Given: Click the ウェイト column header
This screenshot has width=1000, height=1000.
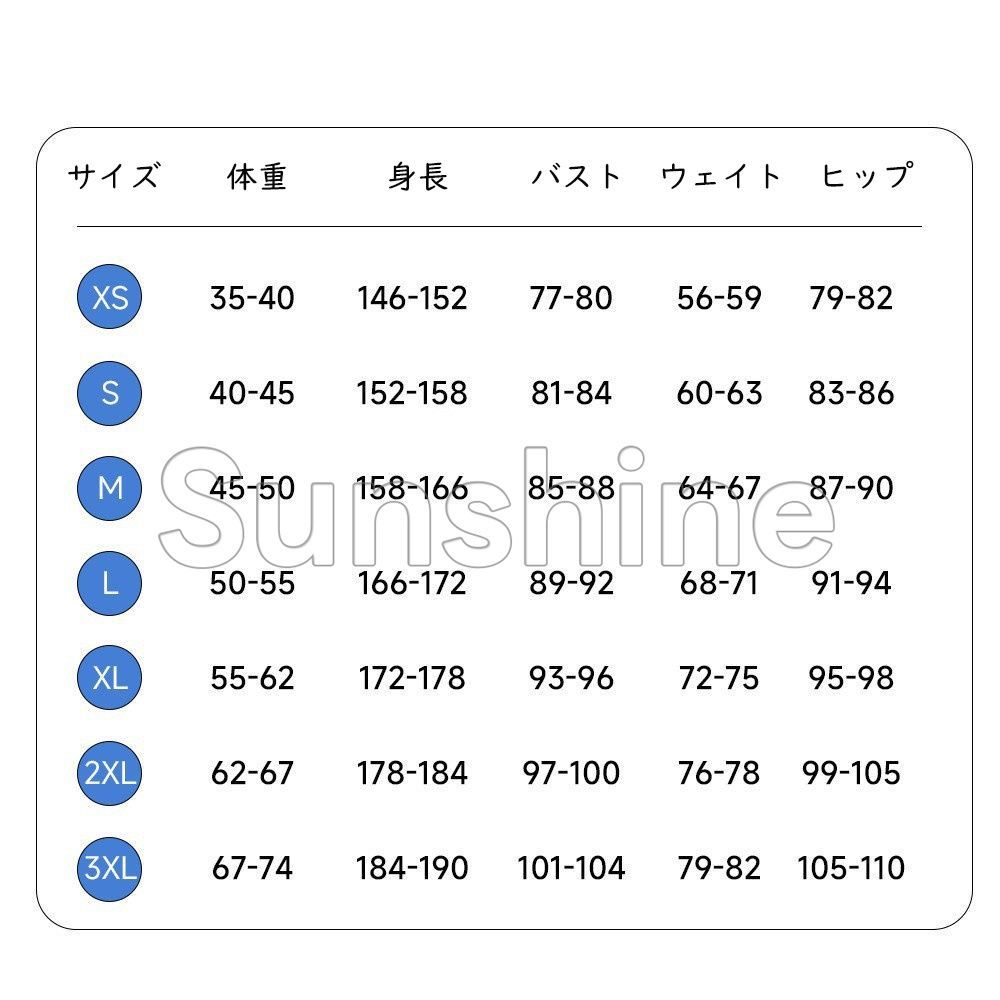Looking at the screenshot, I should (x=721, y=176).
